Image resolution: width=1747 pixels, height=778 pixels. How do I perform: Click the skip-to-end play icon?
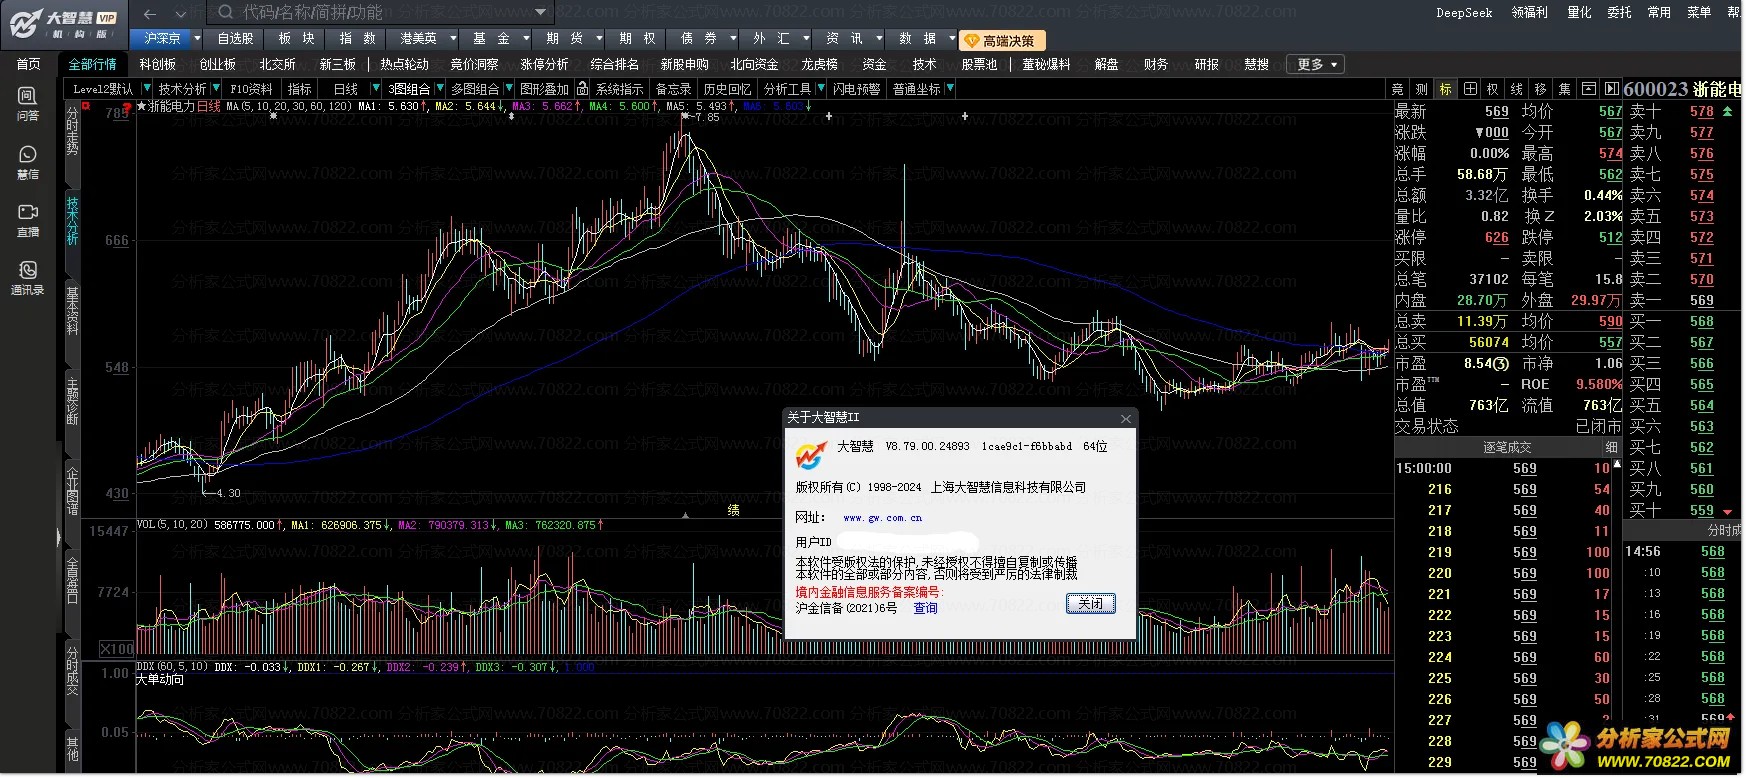click(1611, 89)
